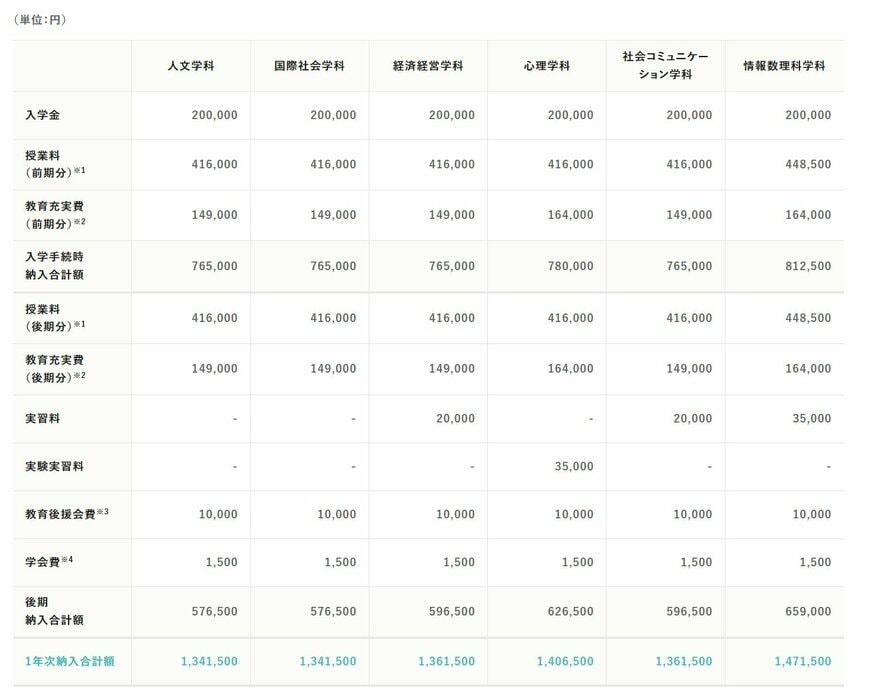
Task: Select the 情報数理科学科 column header
Action: click(784, 66)
